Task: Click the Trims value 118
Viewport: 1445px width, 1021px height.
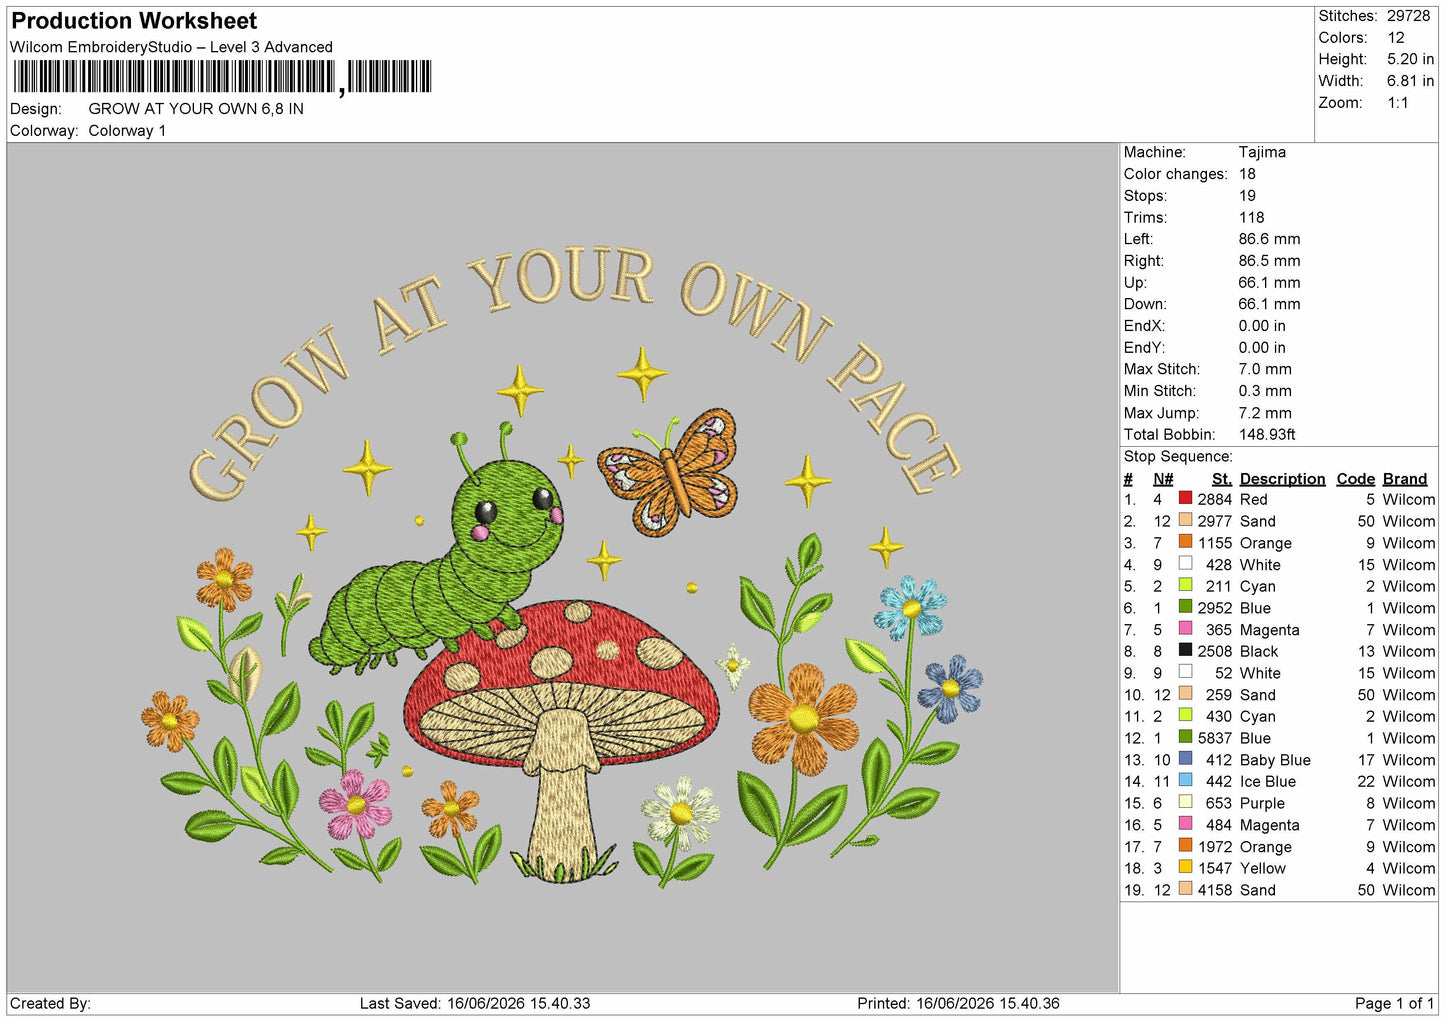Action: click(x=1251, y=217)
